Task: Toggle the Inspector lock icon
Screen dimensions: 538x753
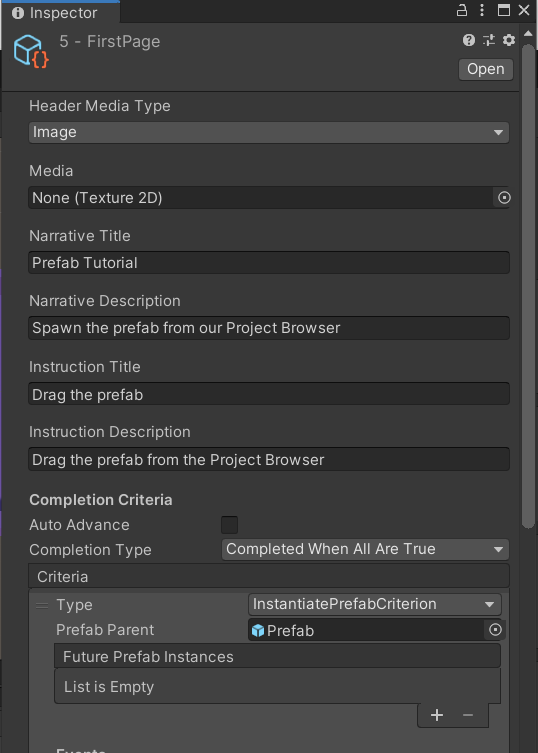Action: [462, 11]
